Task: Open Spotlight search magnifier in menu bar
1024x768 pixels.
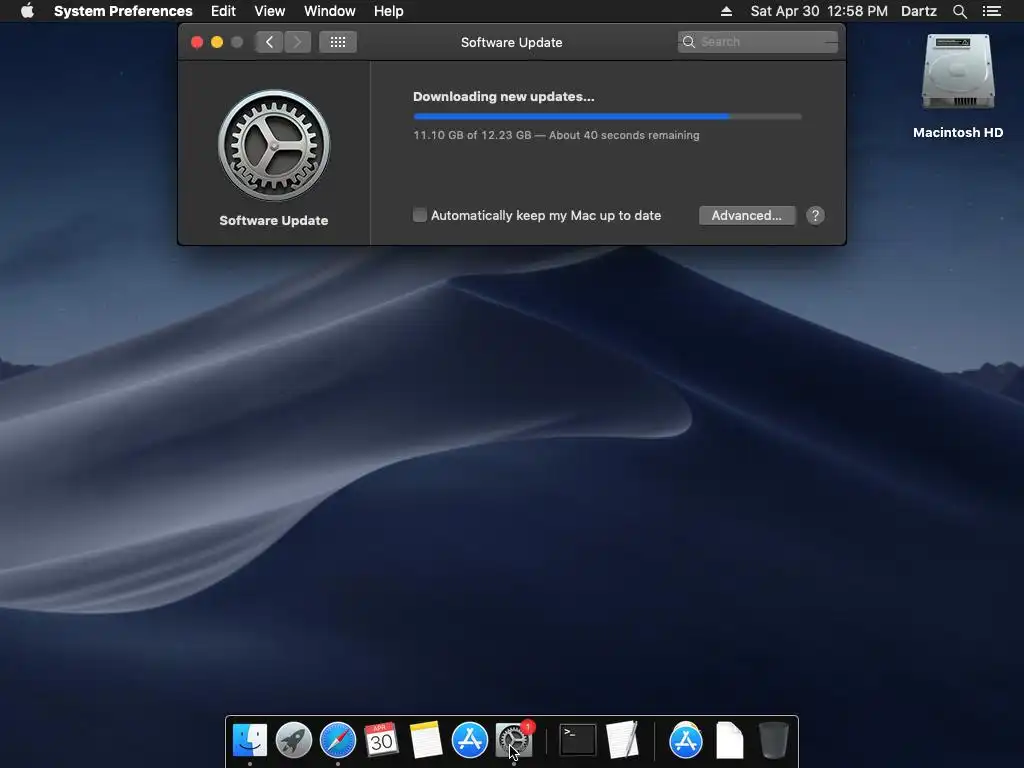Action: [959, 11]
